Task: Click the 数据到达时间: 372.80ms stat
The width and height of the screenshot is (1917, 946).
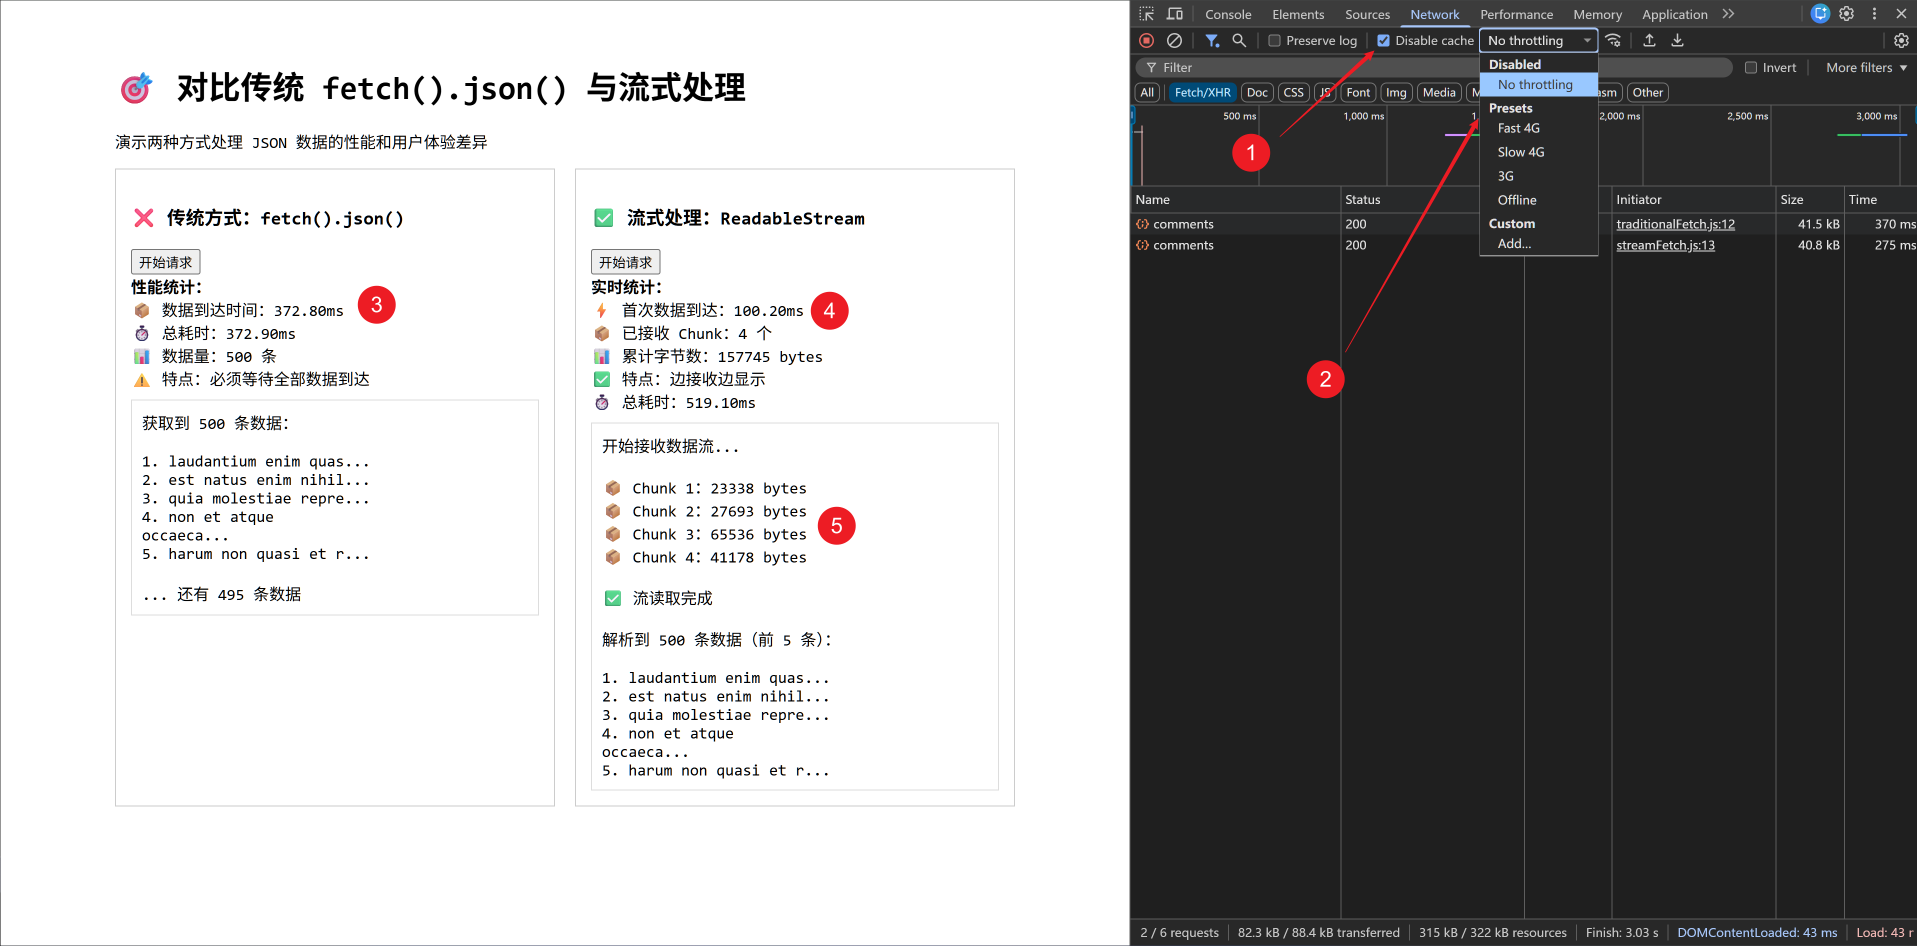Action: click(238, 311)
